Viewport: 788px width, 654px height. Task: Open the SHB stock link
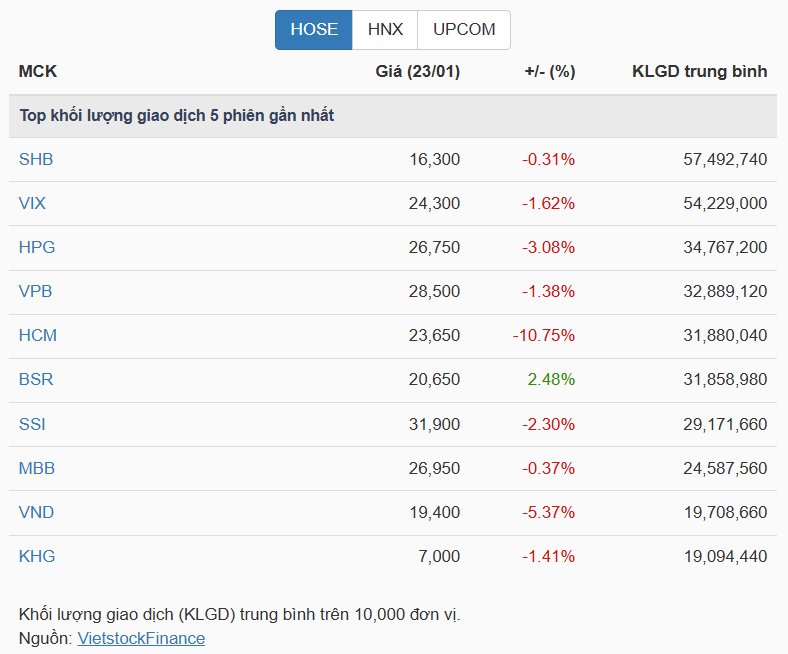pyautogui.click(x=36, y=159)
